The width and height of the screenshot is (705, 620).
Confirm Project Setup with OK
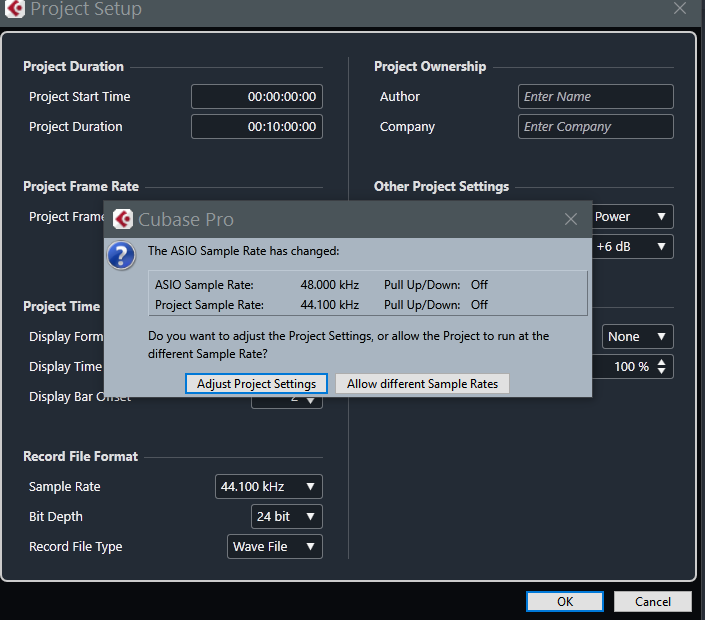click(x=565, y=601)
